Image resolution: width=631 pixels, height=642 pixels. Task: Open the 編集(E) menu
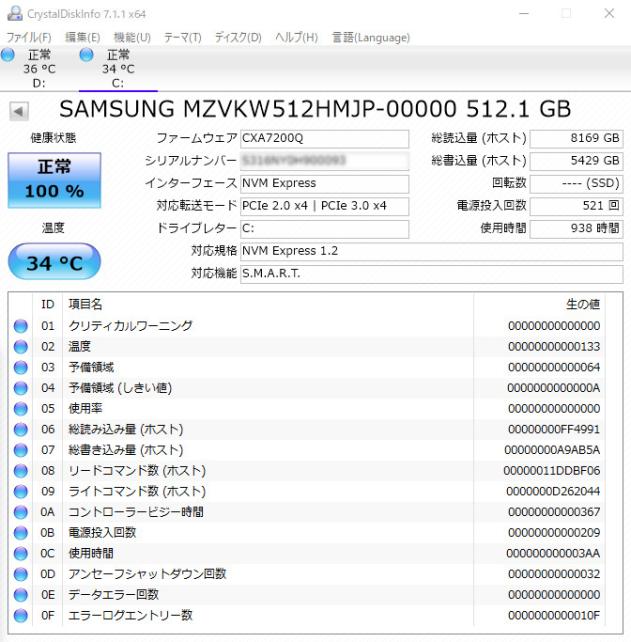tap(82, 38)
